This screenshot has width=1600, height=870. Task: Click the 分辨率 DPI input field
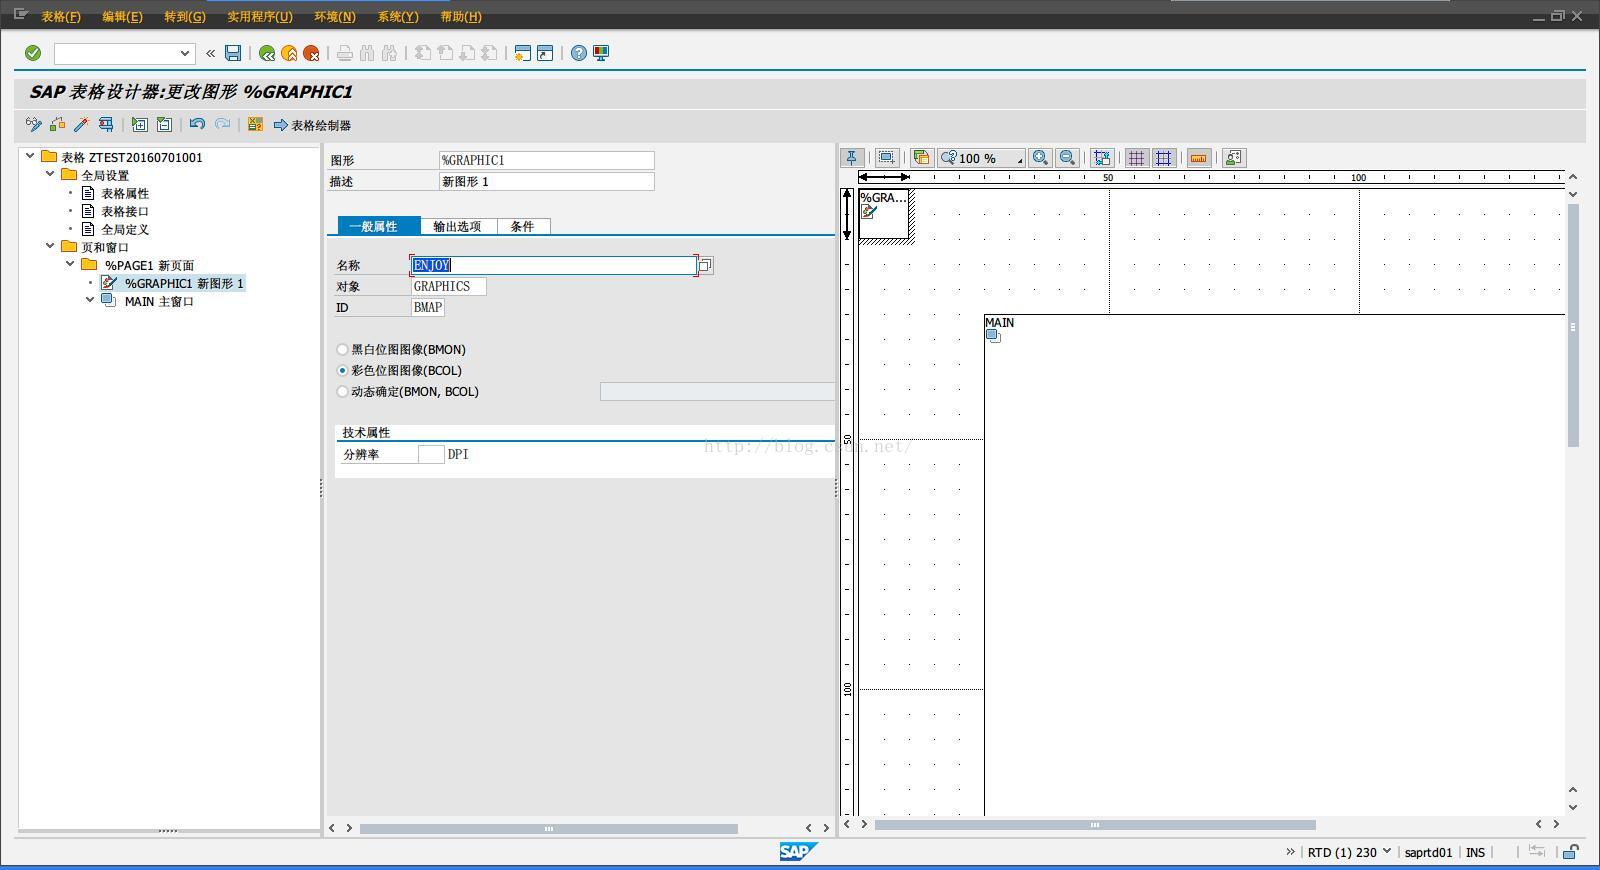pos(431,454)
